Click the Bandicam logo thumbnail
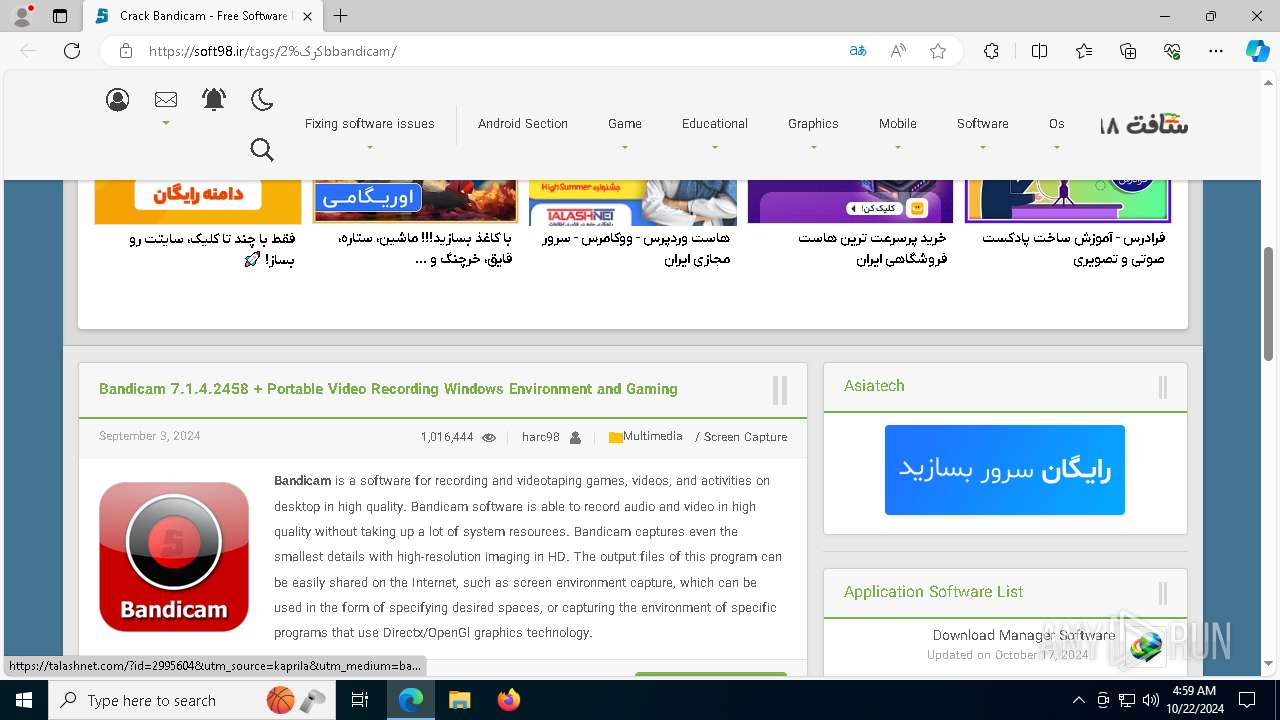 click(x=174, y=556)
